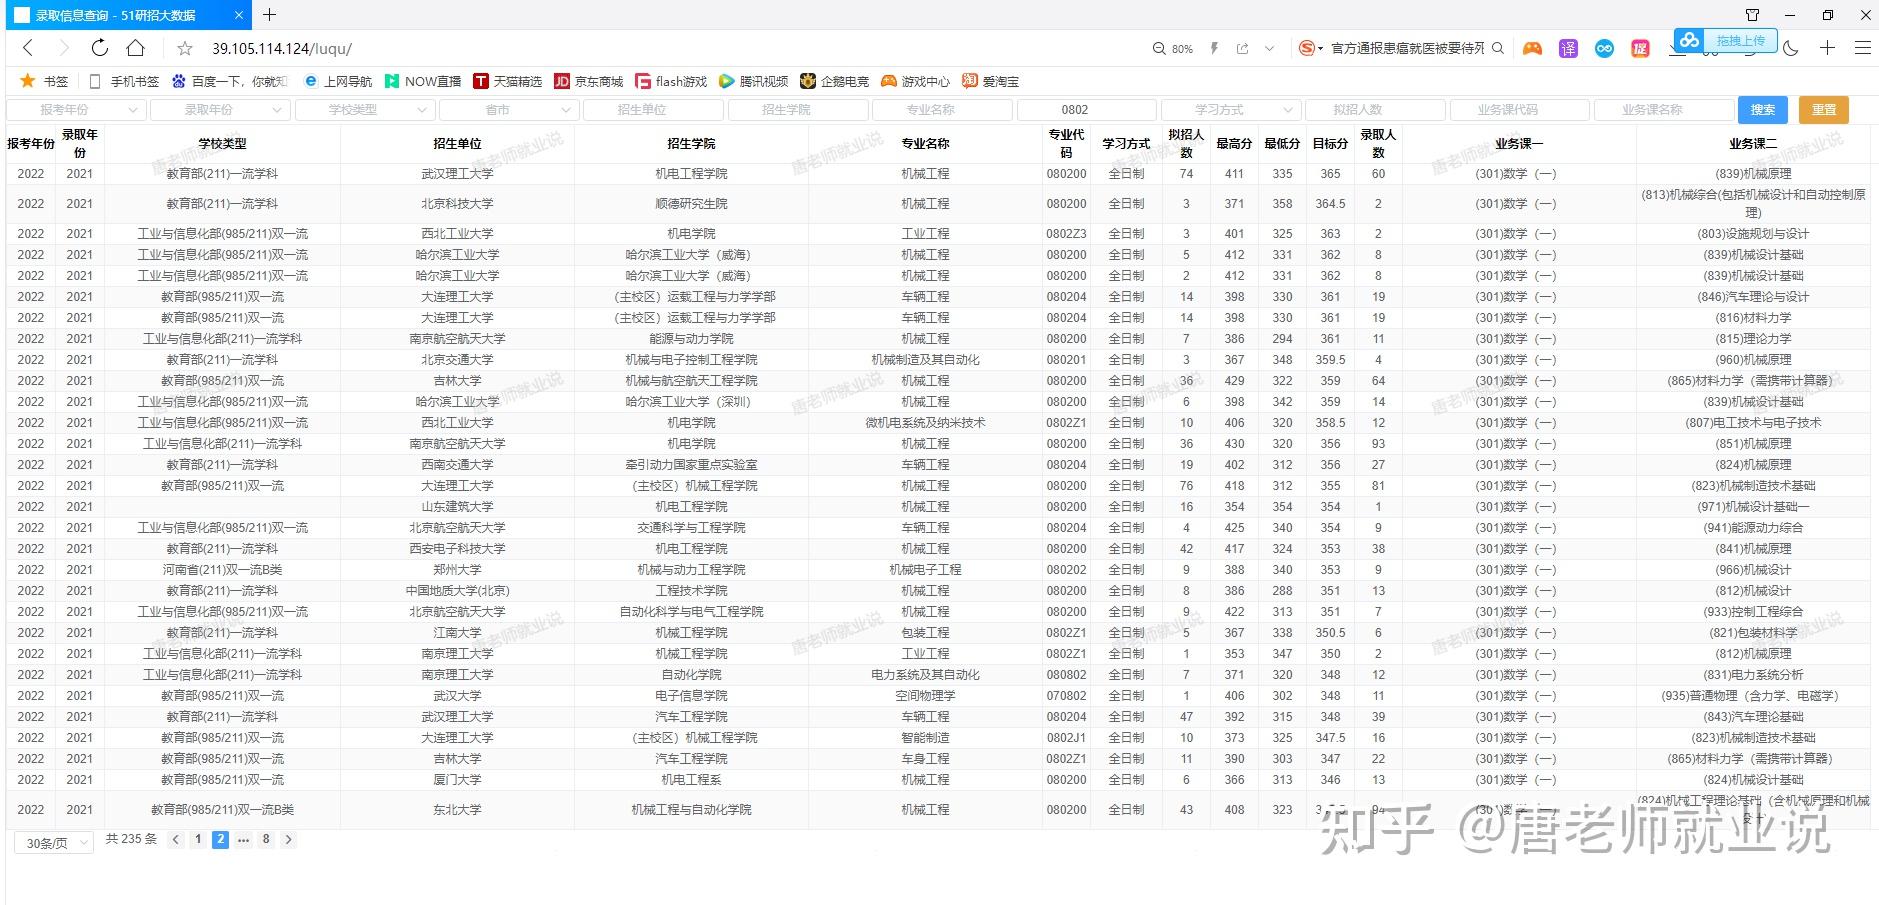Open the 爱淘宝 bookmark
The height and width of the screenshot is (905, 1879).
[x=990, y=81]
